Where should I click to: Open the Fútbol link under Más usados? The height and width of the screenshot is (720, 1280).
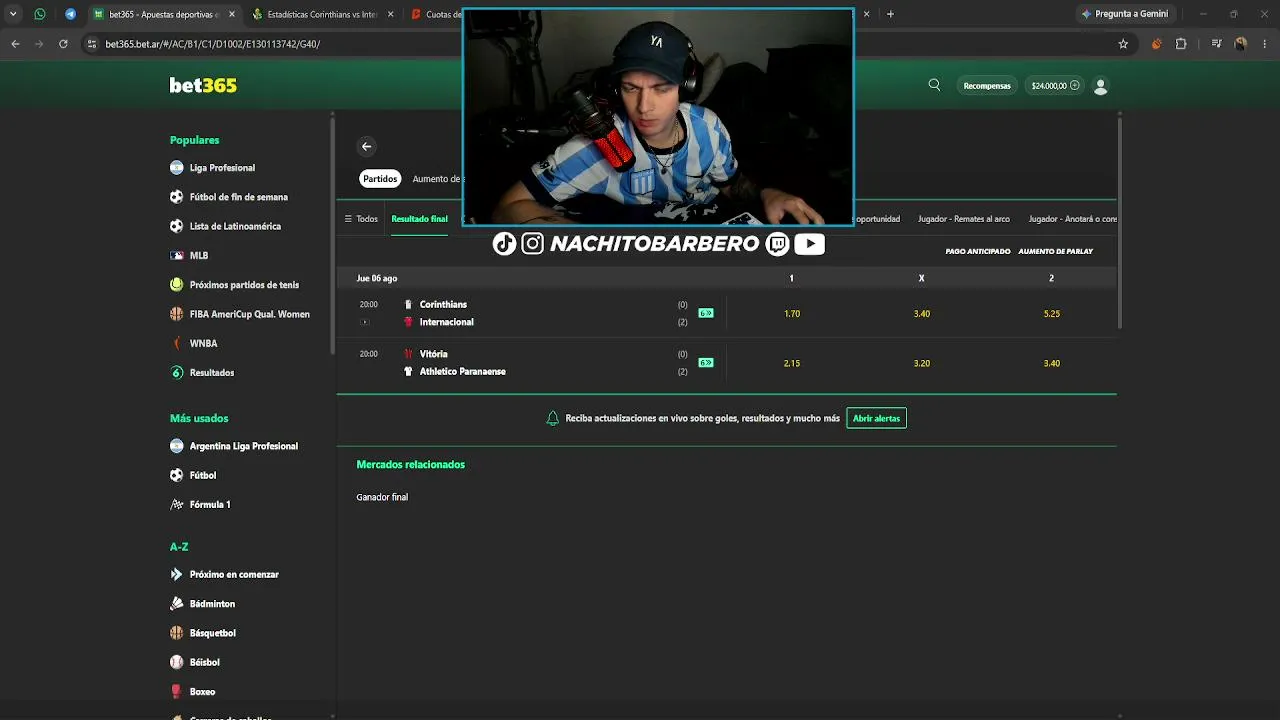click(203, 475)
